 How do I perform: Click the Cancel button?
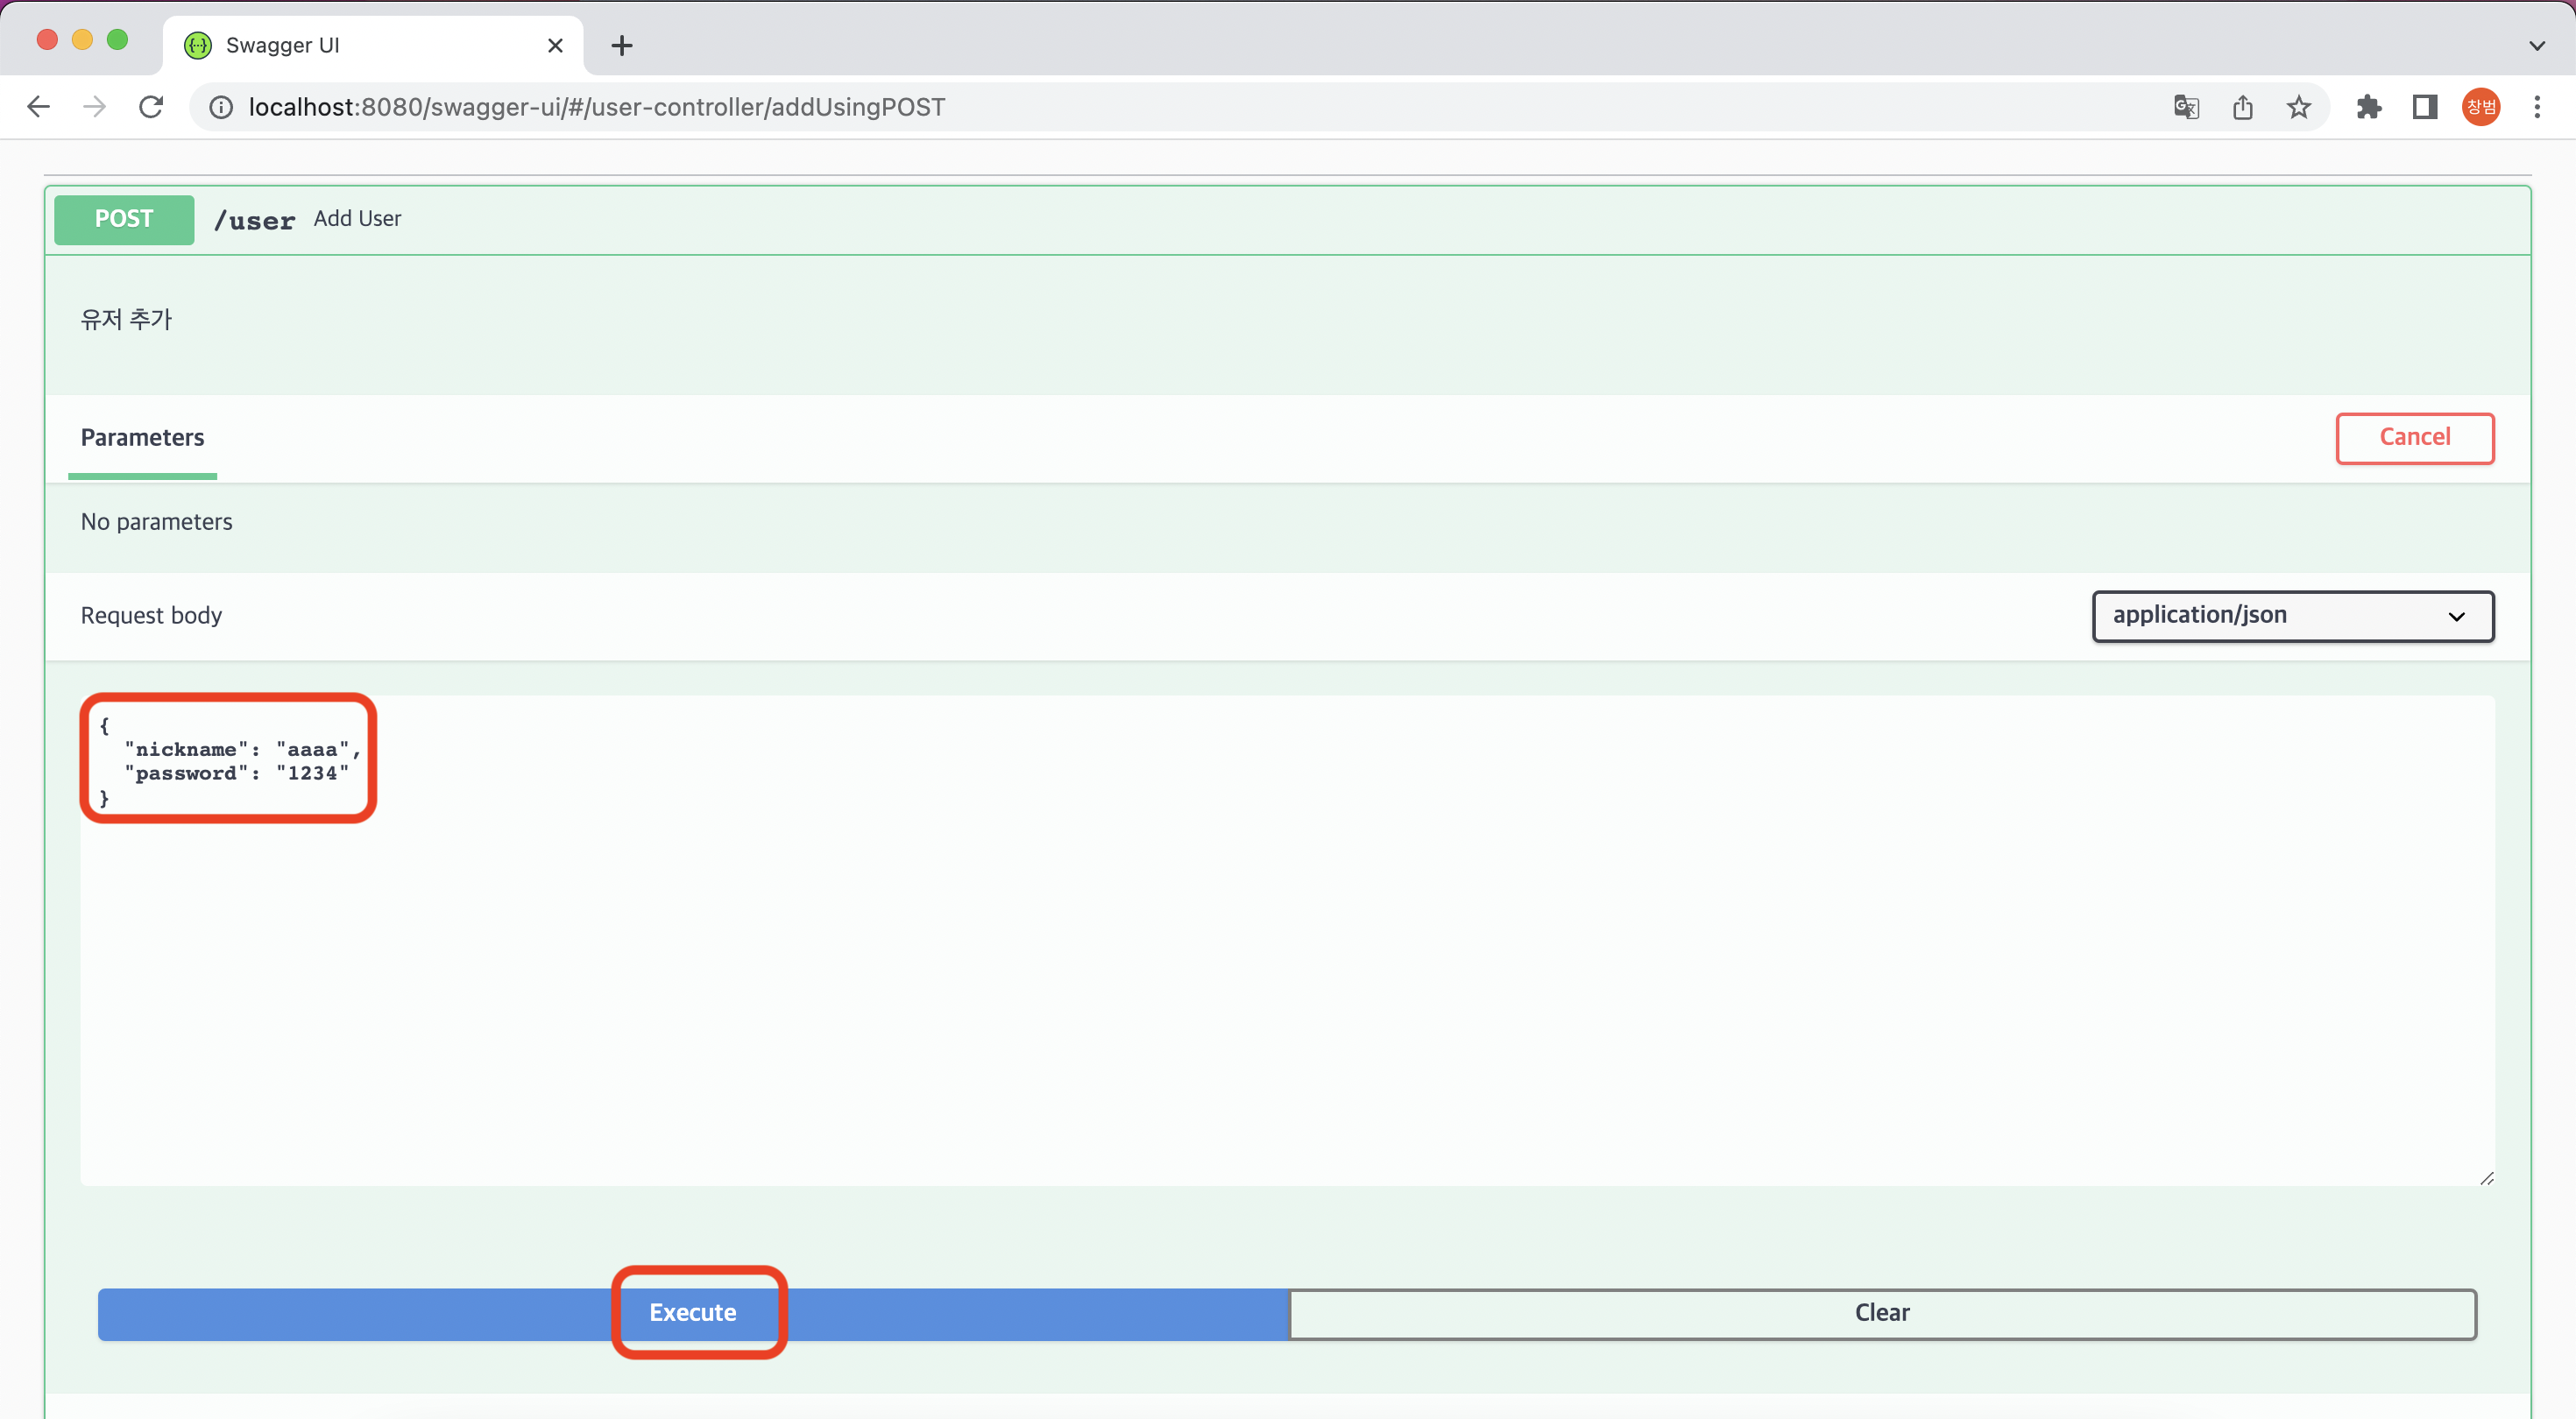[2414, 438]
